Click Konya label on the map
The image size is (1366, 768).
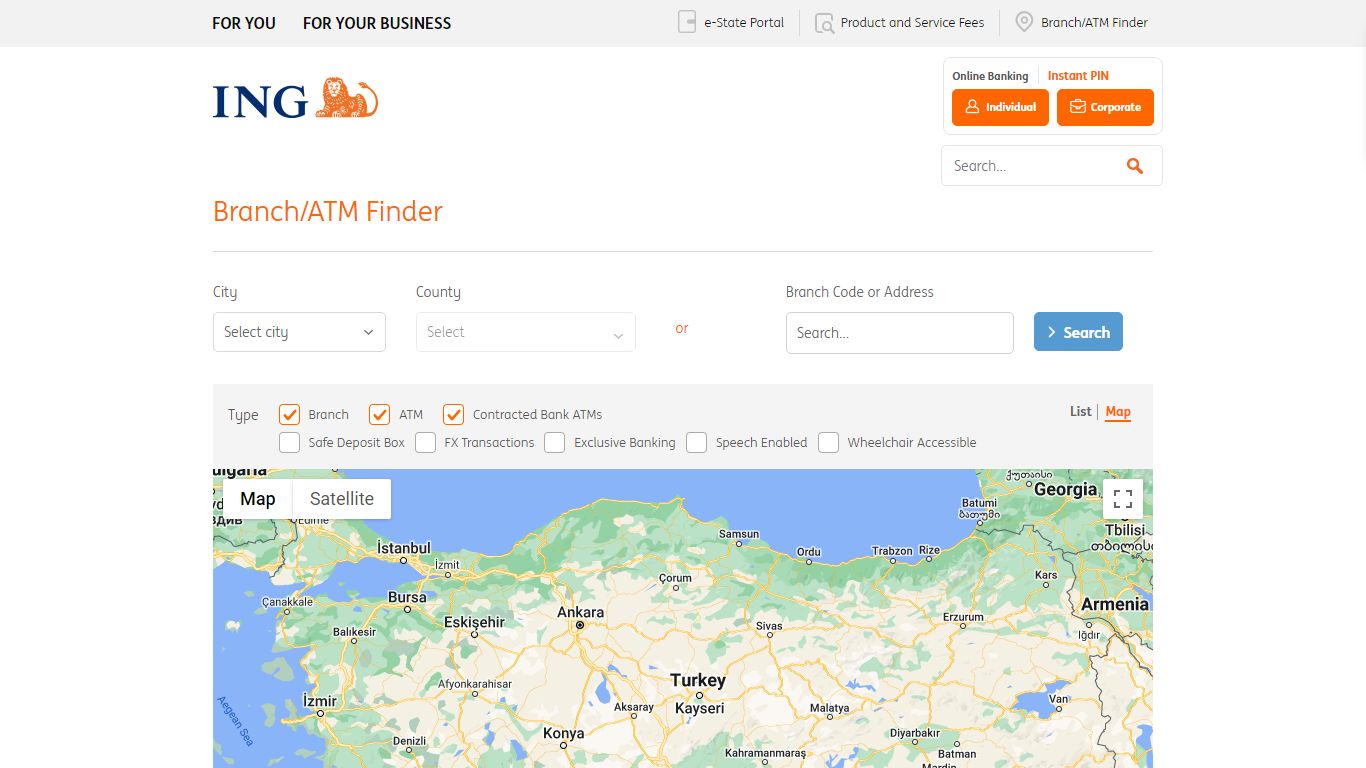[563, 733]
